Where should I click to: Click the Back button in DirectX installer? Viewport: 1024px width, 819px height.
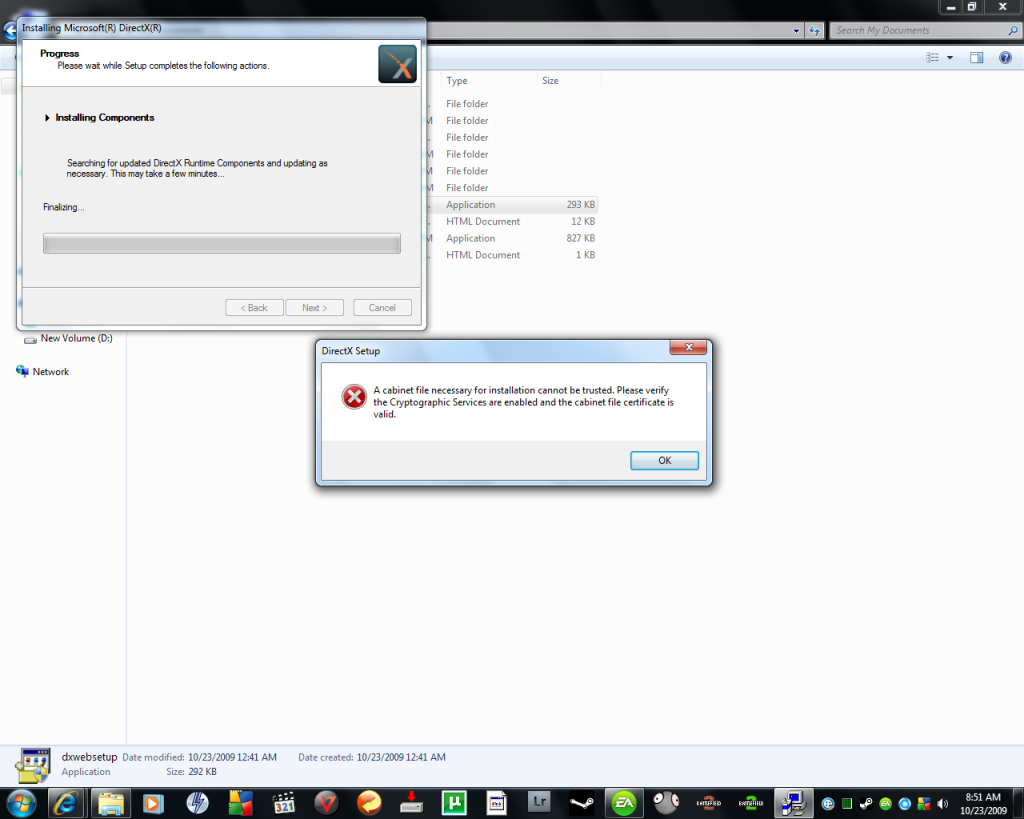254,308
